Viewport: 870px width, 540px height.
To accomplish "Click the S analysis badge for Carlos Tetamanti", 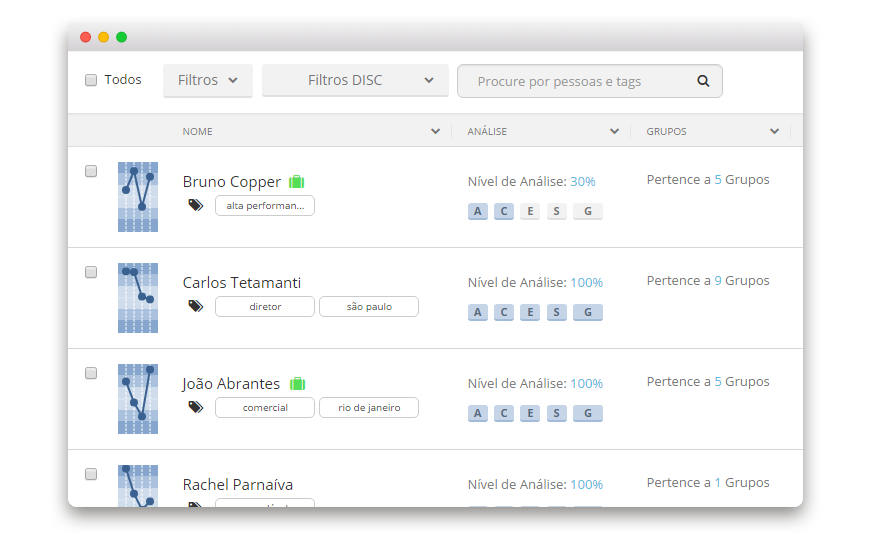I will click(x=557, y=312).
